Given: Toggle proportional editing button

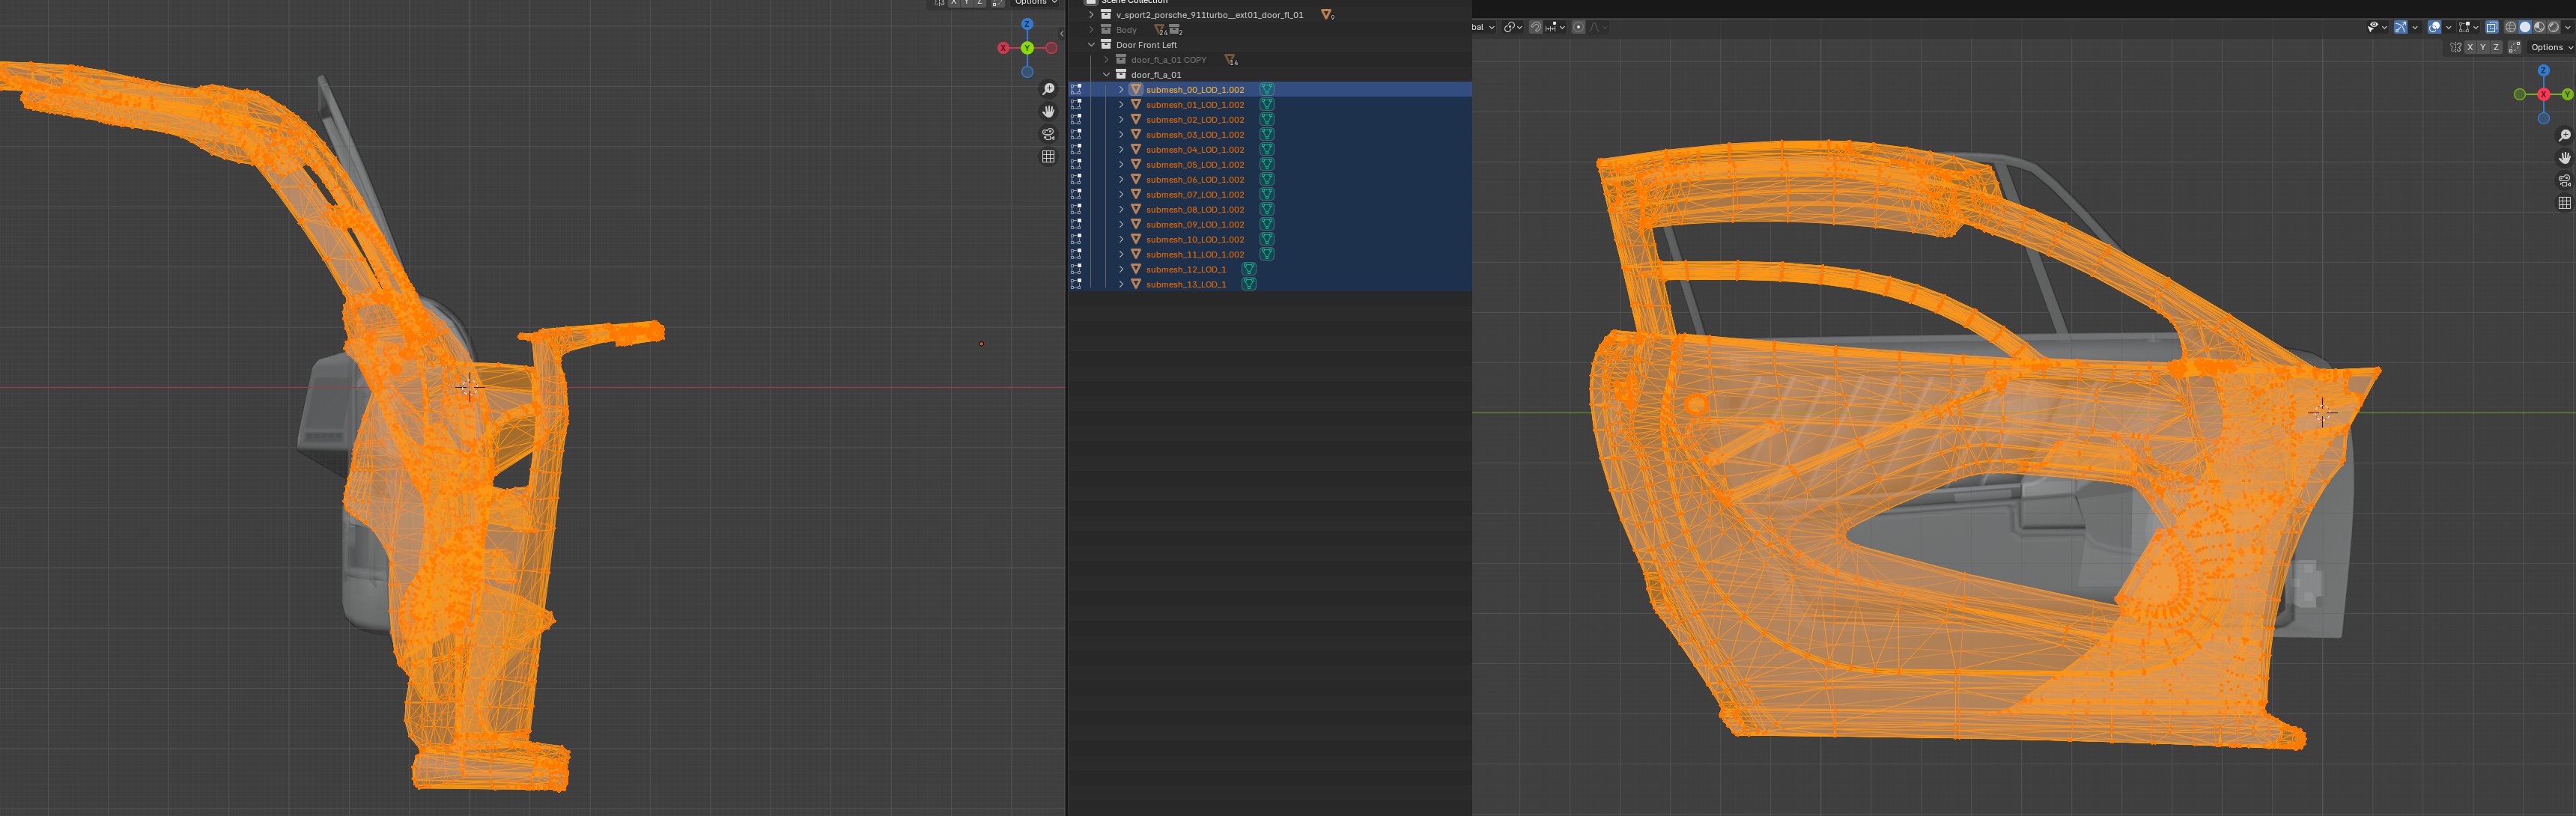Looking at the screenshot, I should pos(1579,27).
